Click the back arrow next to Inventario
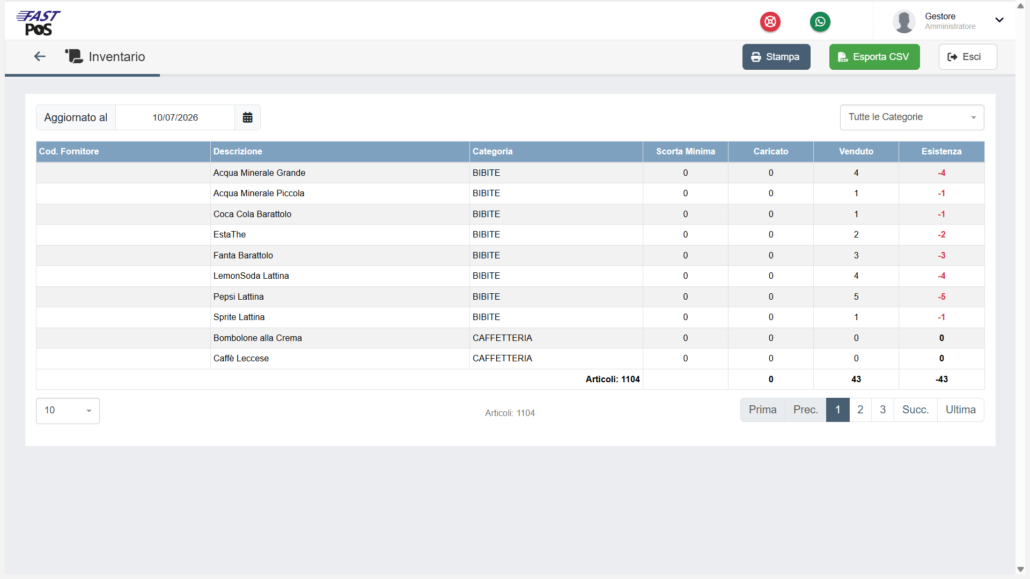This screenshot has width=1030, height=579. tap(39, 57)
